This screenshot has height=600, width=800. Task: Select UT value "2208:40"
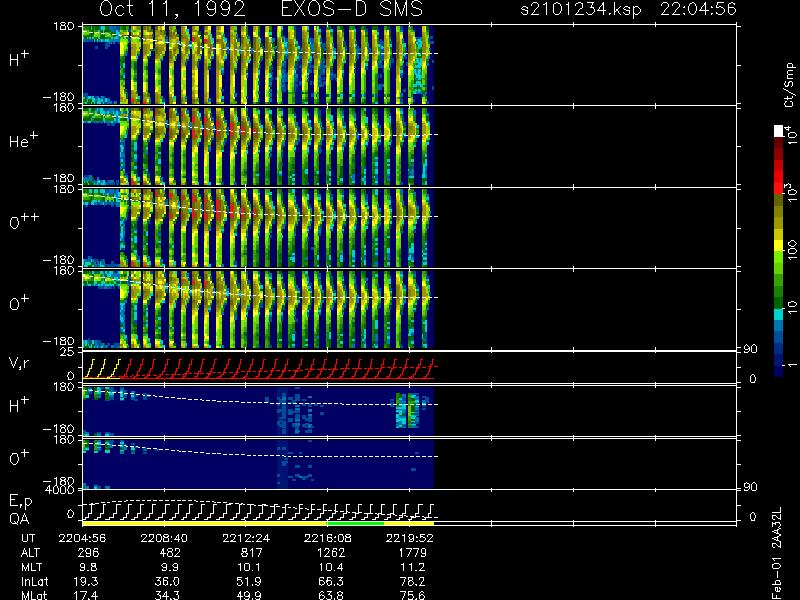point(164,538)
